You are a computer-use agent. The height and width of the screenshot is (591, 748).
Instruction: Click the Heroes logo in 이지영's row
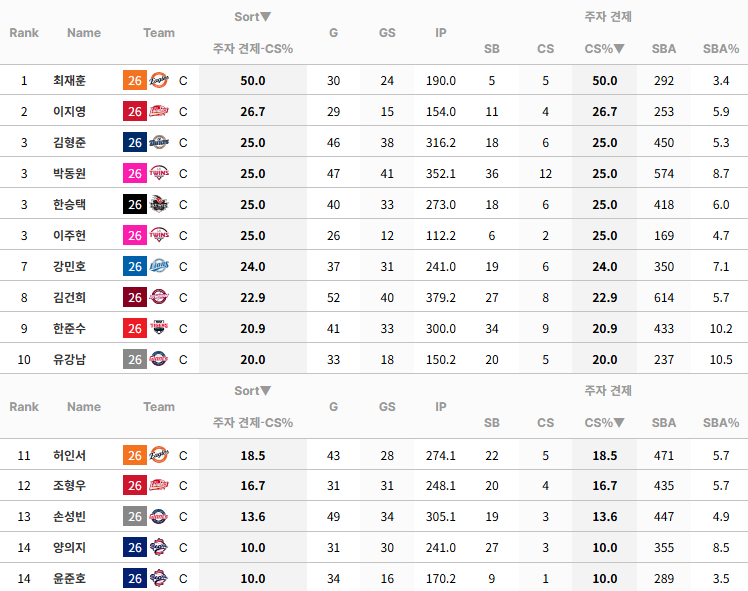pos(159,111)
